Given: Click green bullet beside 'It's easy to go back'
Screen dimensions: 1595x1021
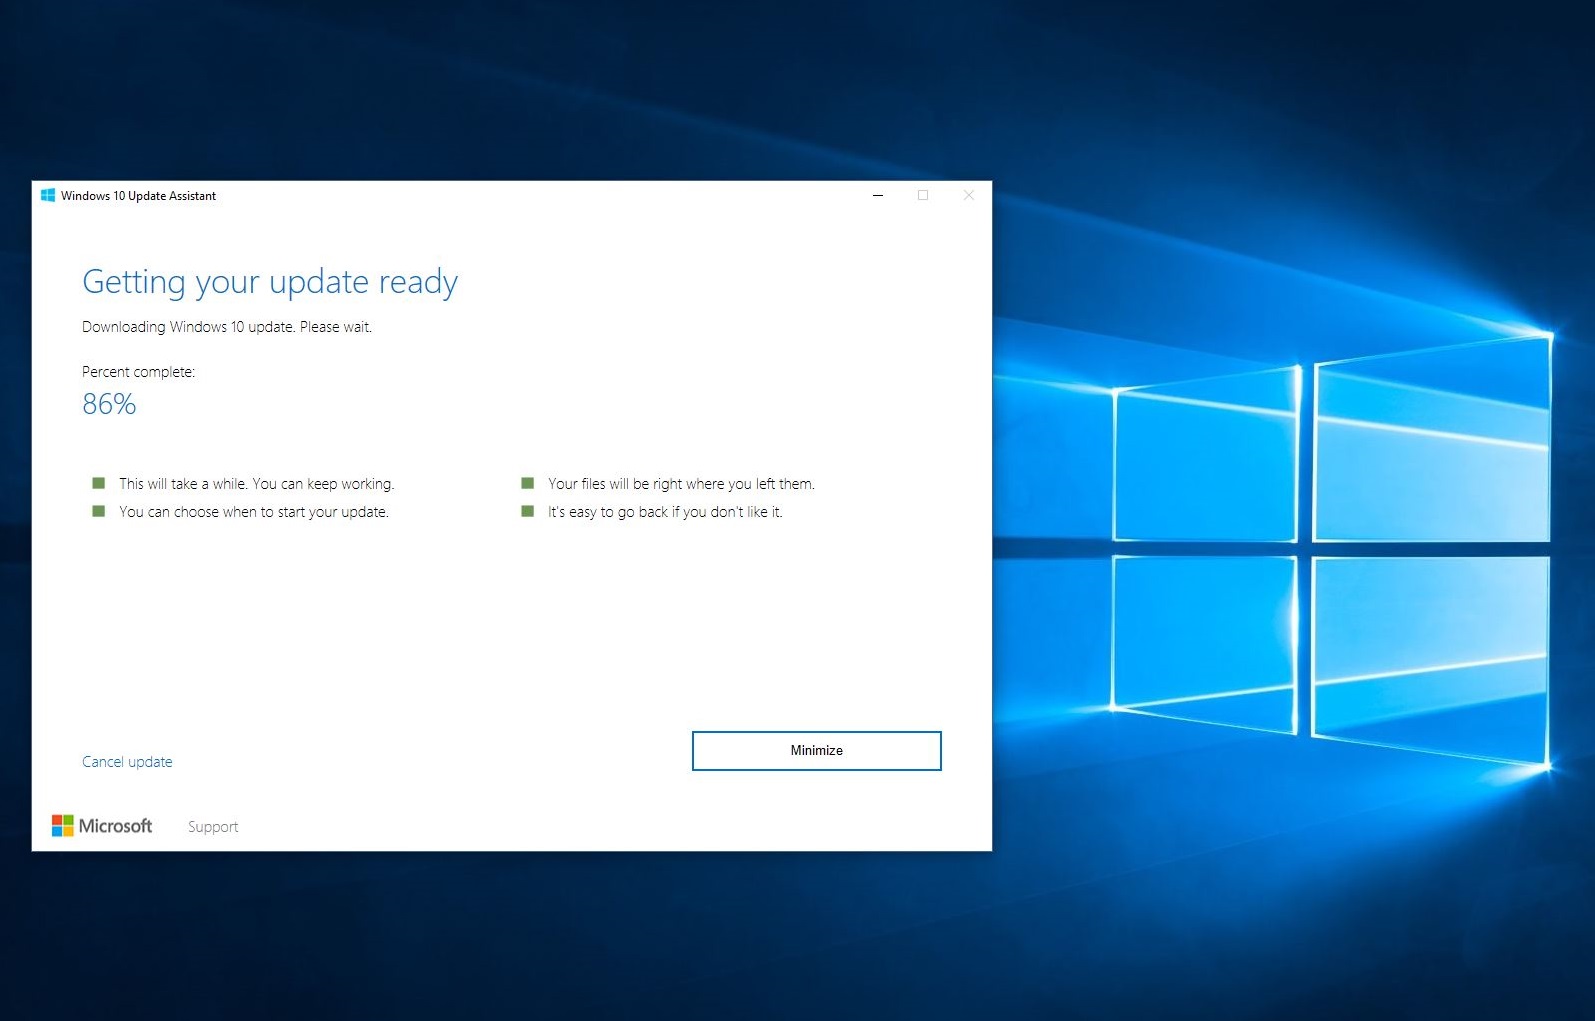Looking at the screenshot, I should (527, 511).
